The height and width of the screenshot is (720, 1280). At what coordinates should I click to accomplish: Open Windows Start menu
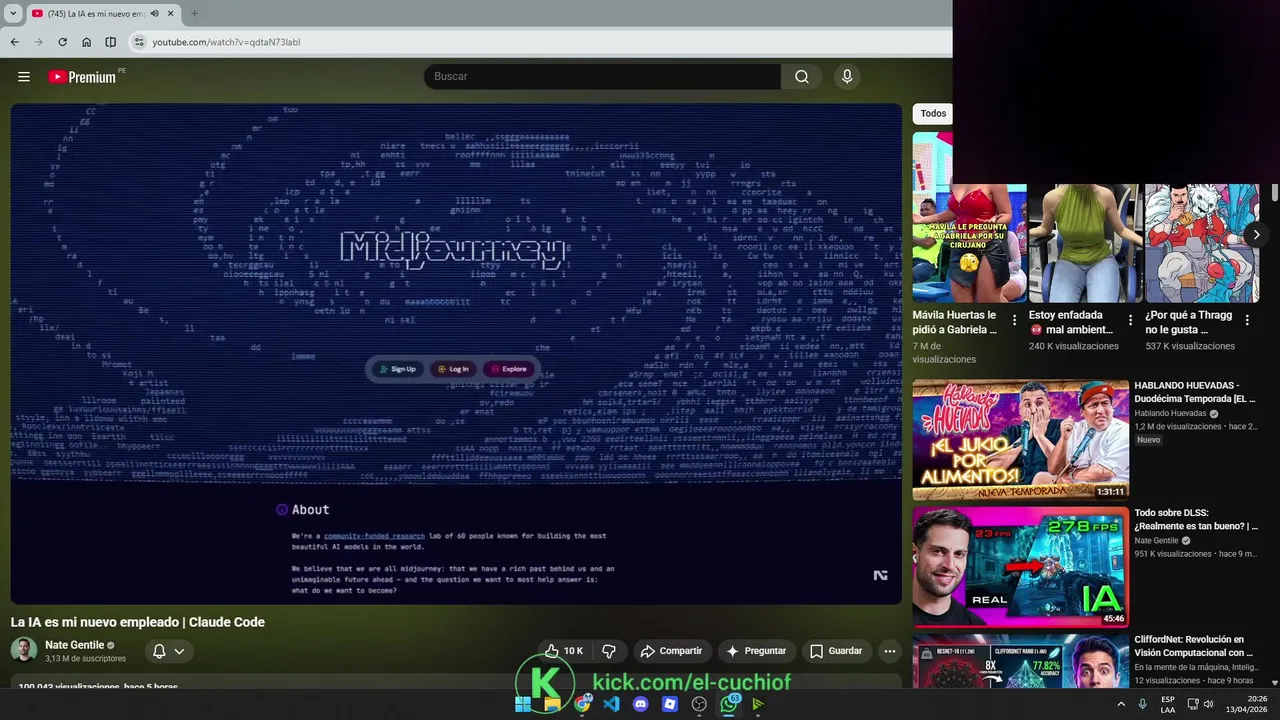coord(522,704)
